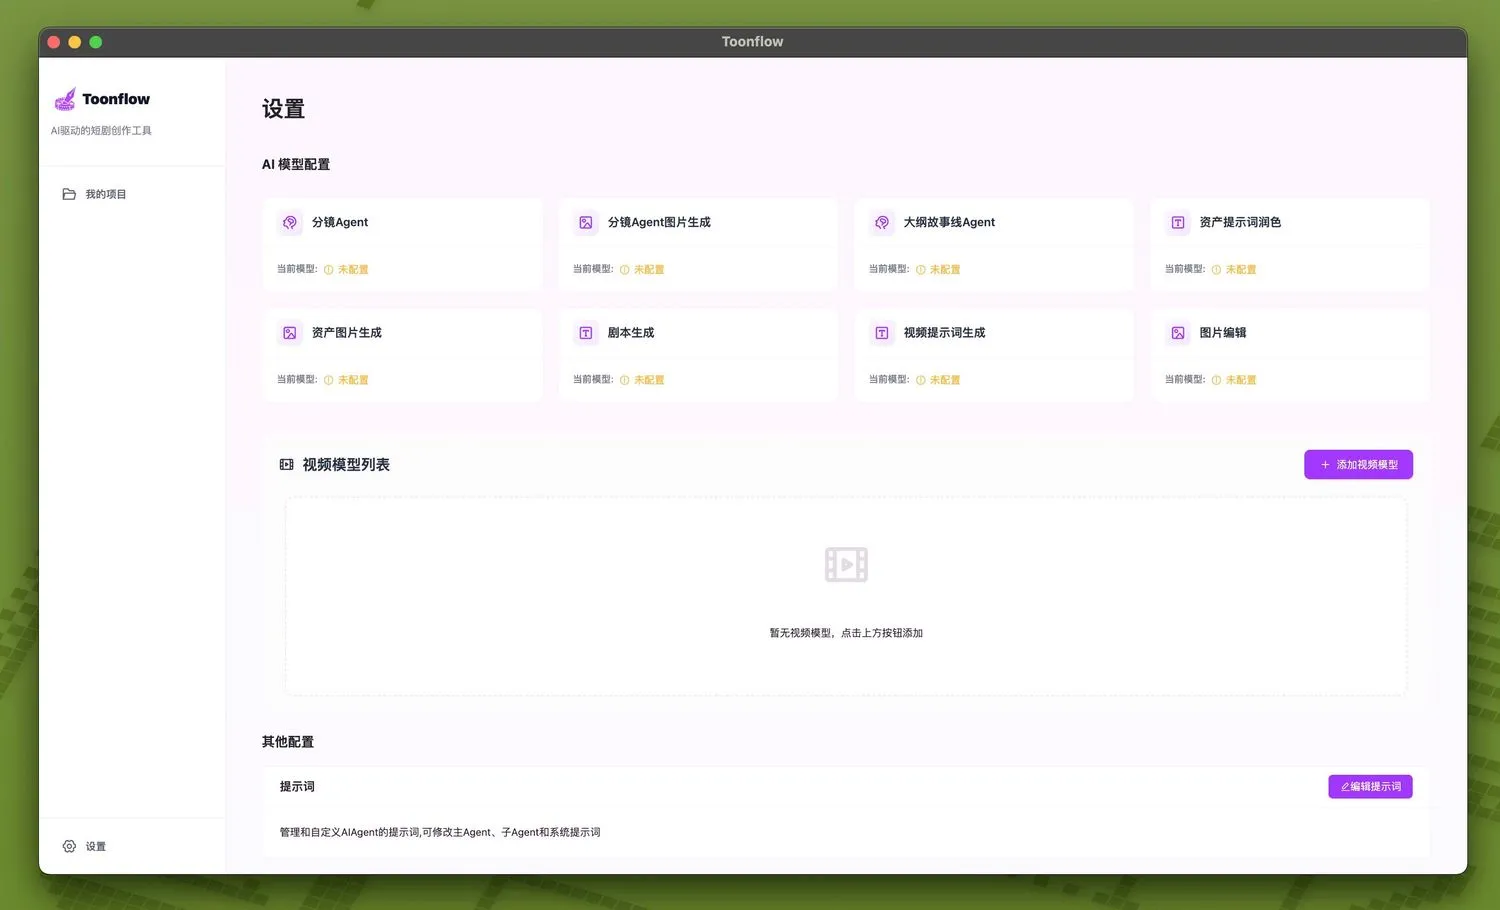1500x910 pixels.
Task: Open 我的项目 in the sidebar
Action: (x=132, y=194)
